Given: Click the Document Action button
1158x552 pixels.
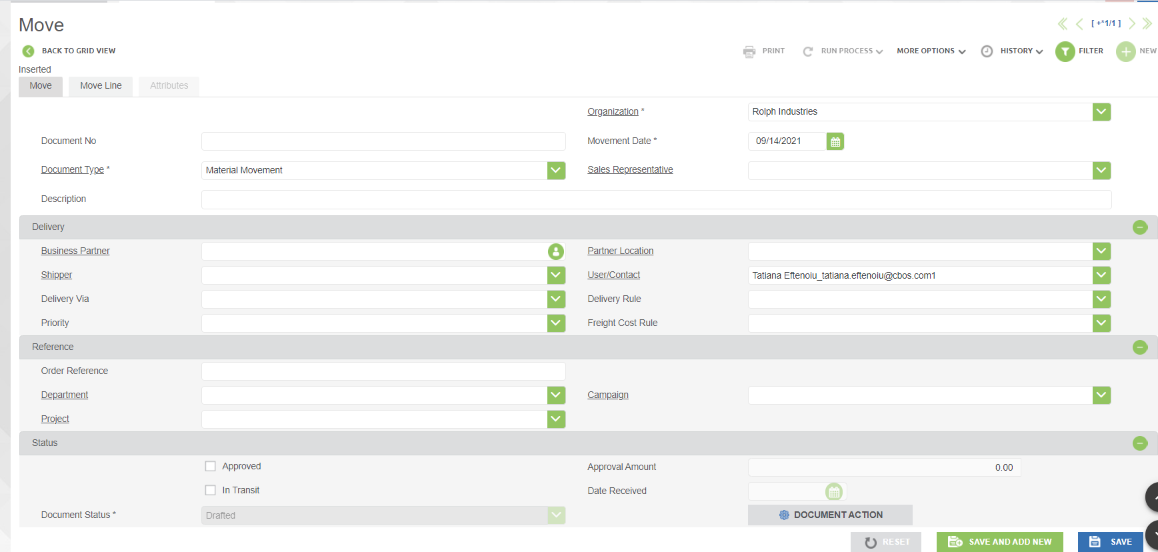Looking at the screenshot, I should [830, 515].
